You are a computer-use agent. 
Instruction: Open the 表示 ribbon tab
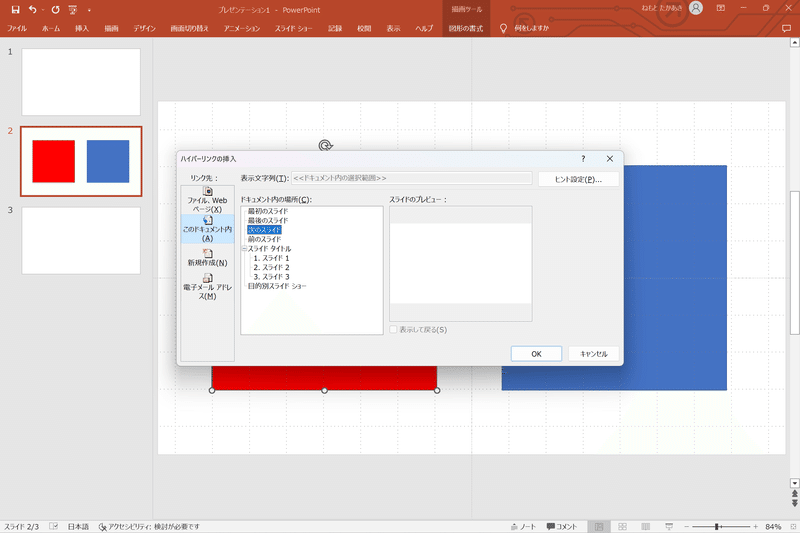393,29
